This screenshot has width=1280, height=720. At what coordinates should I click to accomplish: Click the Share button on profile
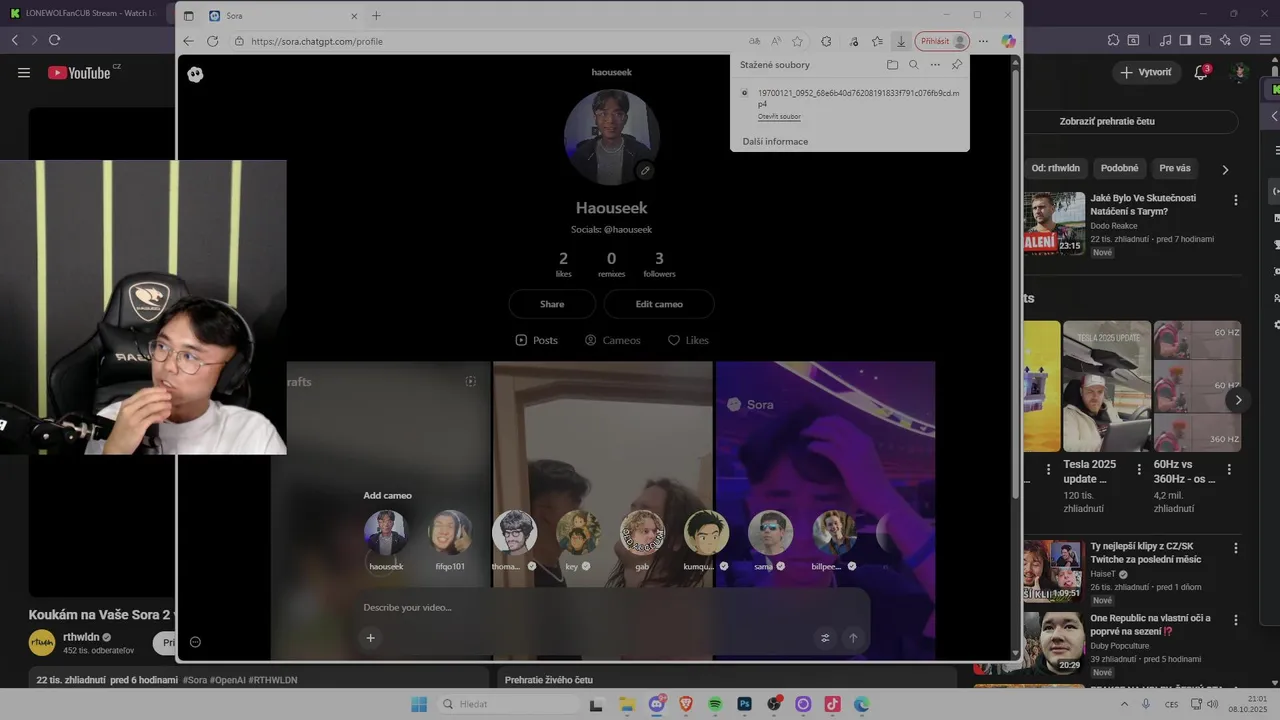pos(552,304)
